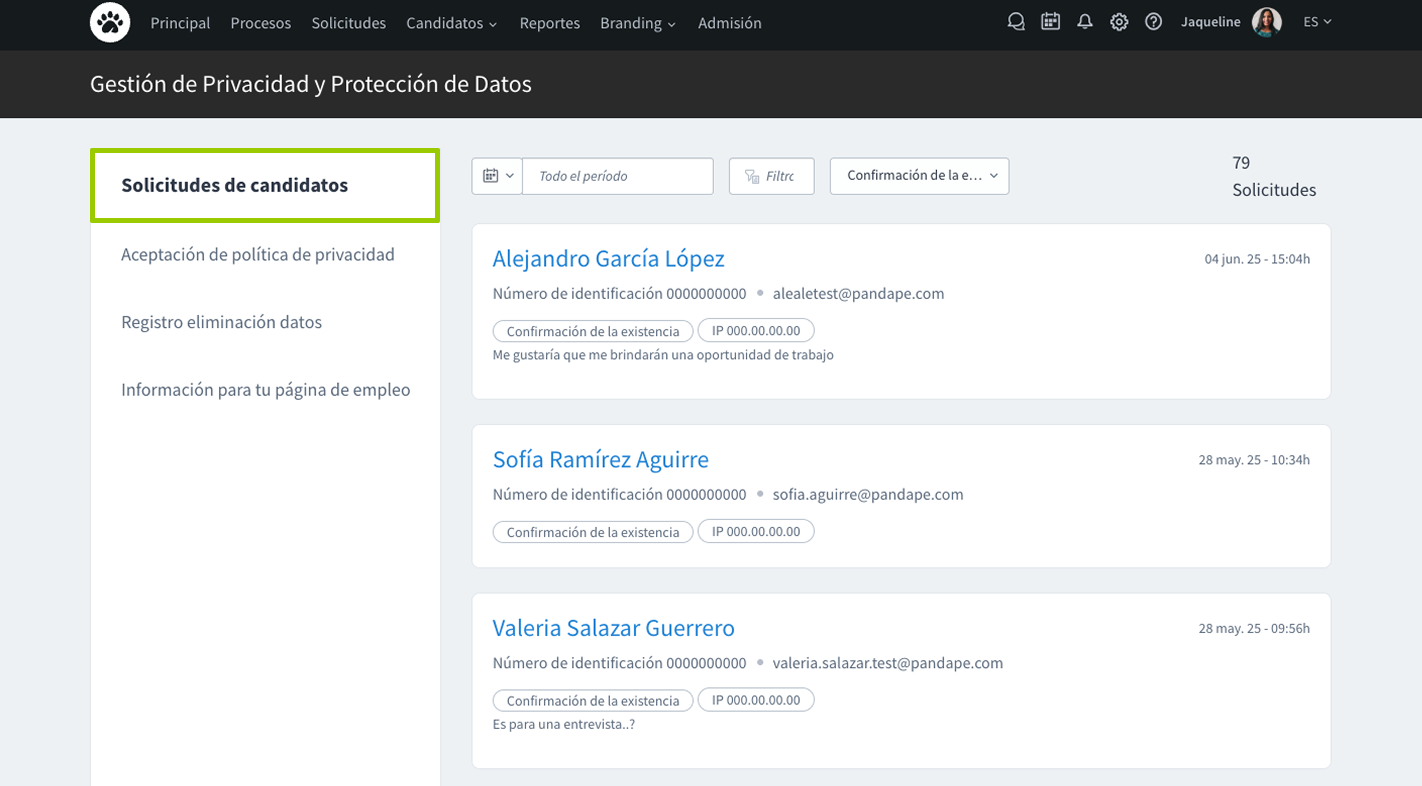Image resolution: width=1422 pixels, height=786 pixels.
Task: Switch to Registro eliminación datos
Action: point(221,322)
